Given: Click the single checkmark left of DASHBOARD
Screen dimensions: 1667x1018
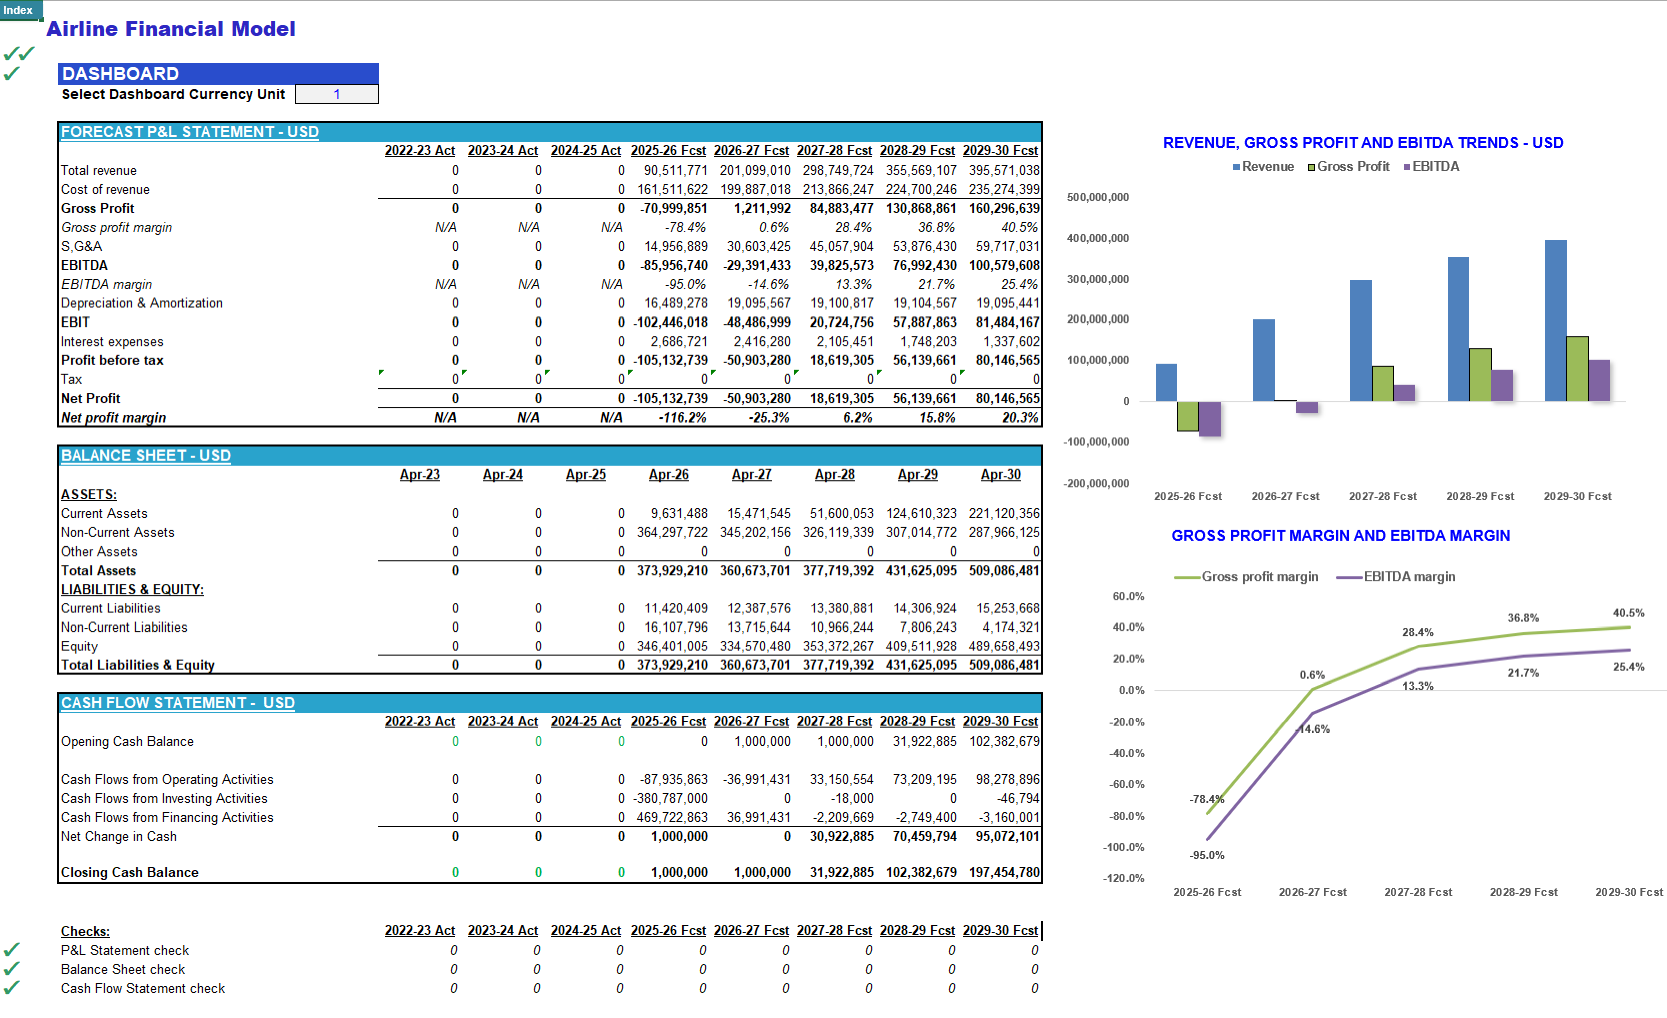Looking at the screenshot, I should point(12,73).
